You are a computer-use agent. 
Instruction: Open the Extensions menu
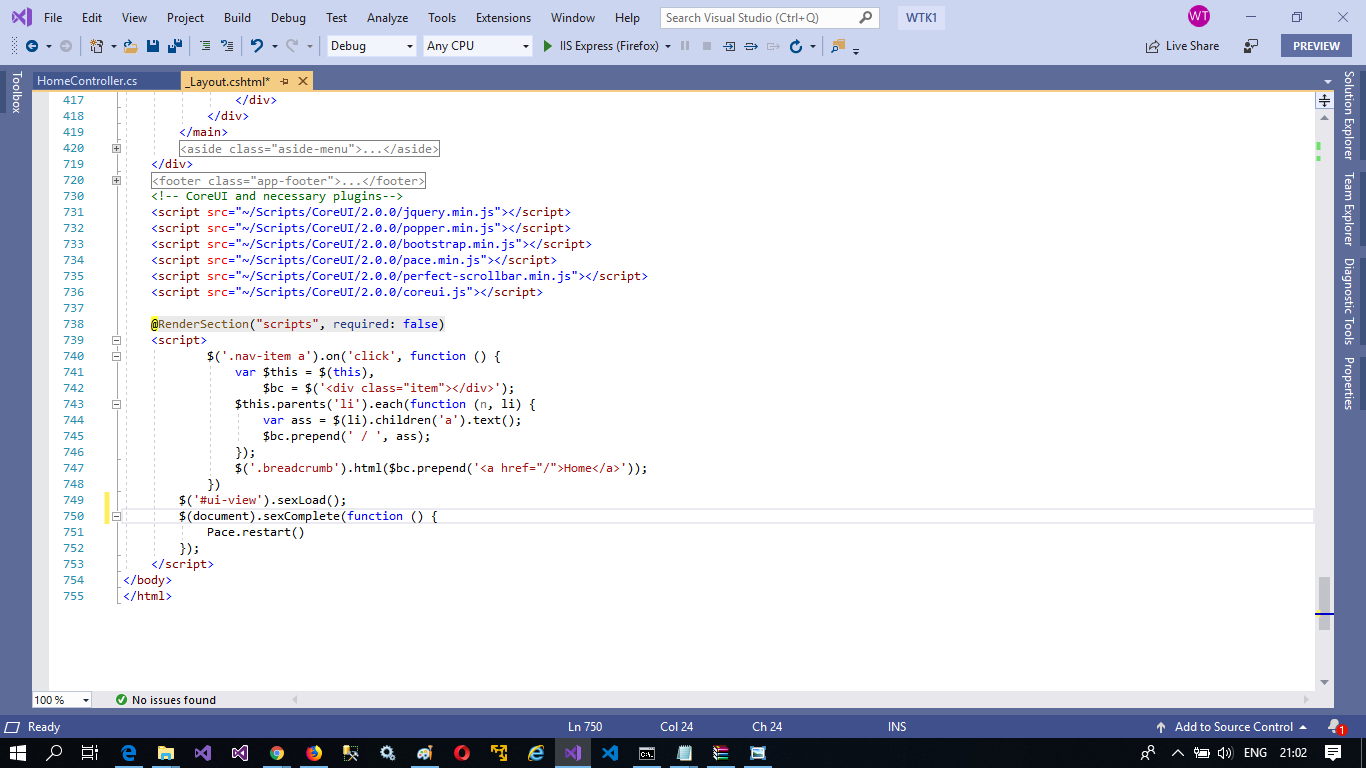pos(503,18)
